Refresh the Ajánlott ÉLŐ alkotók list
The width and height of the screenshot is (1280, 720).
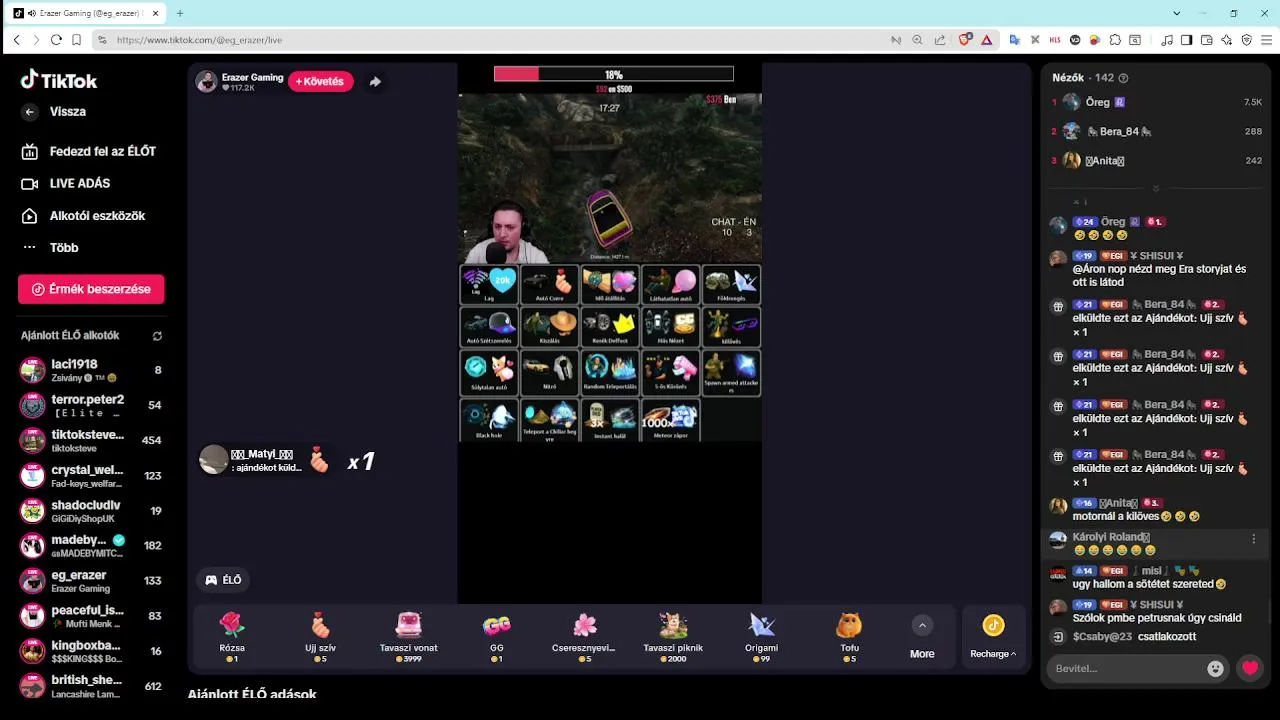pyautogui.click(x=157, y=336)
